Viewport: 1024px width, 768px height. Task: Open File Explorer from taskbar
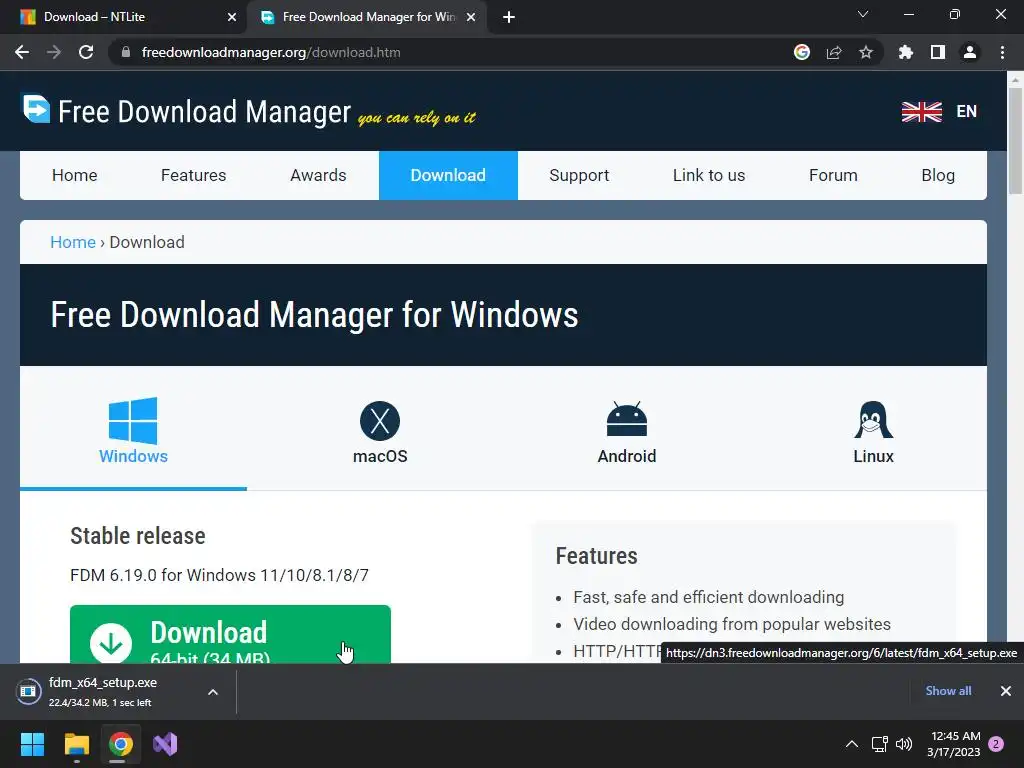click(x=76, y=744)
